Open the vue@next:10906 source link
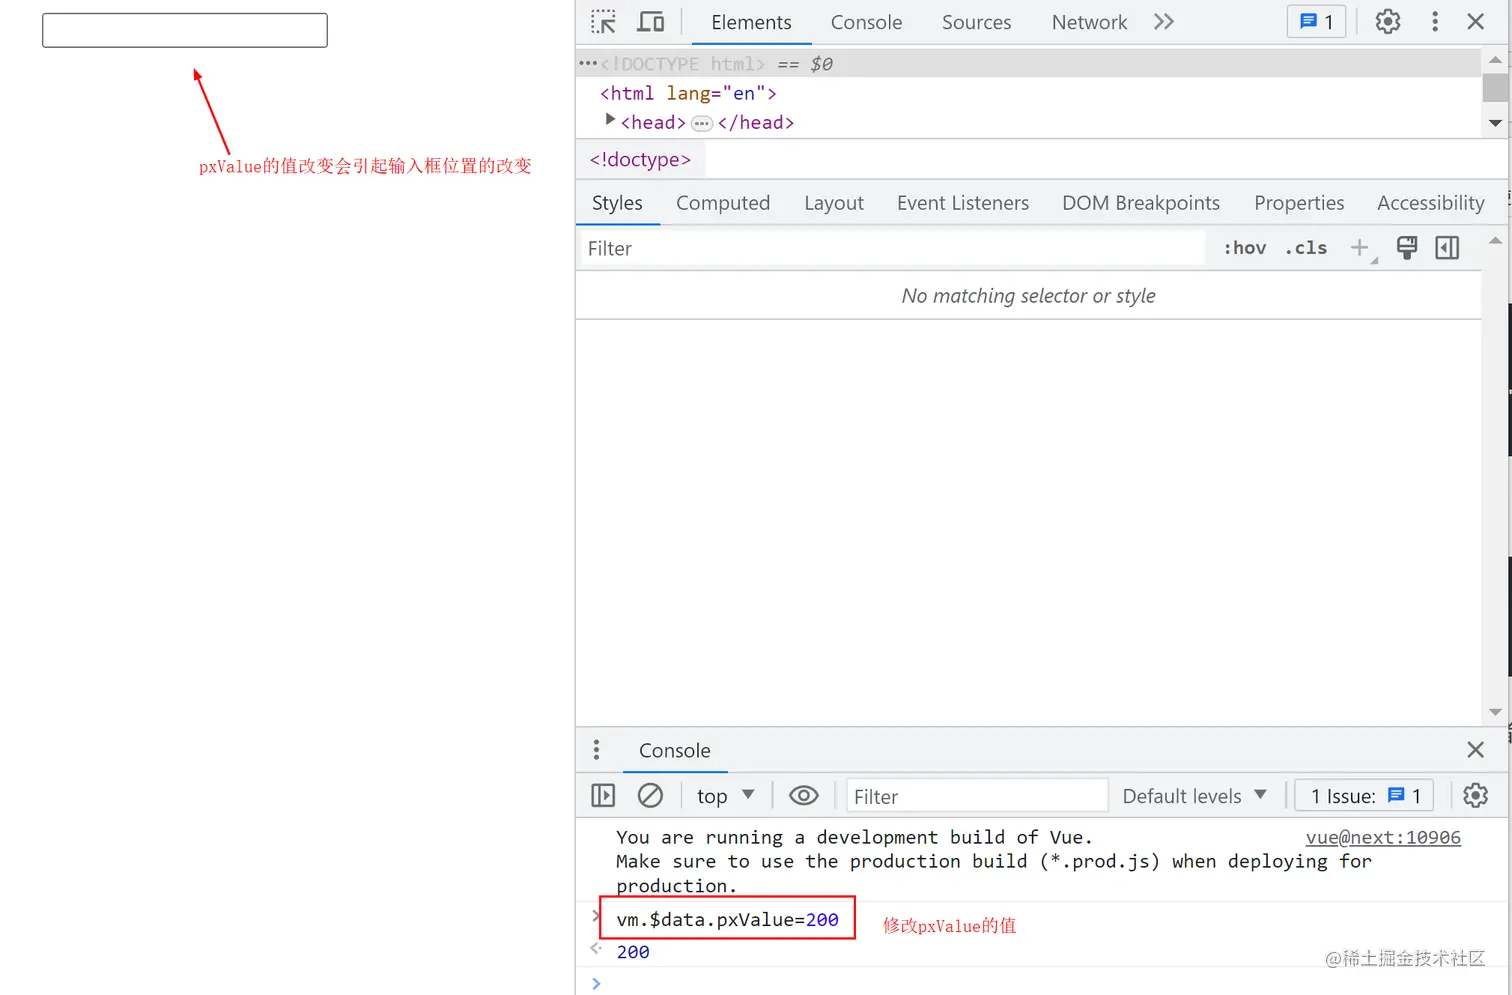 (x=1383, y=838)
